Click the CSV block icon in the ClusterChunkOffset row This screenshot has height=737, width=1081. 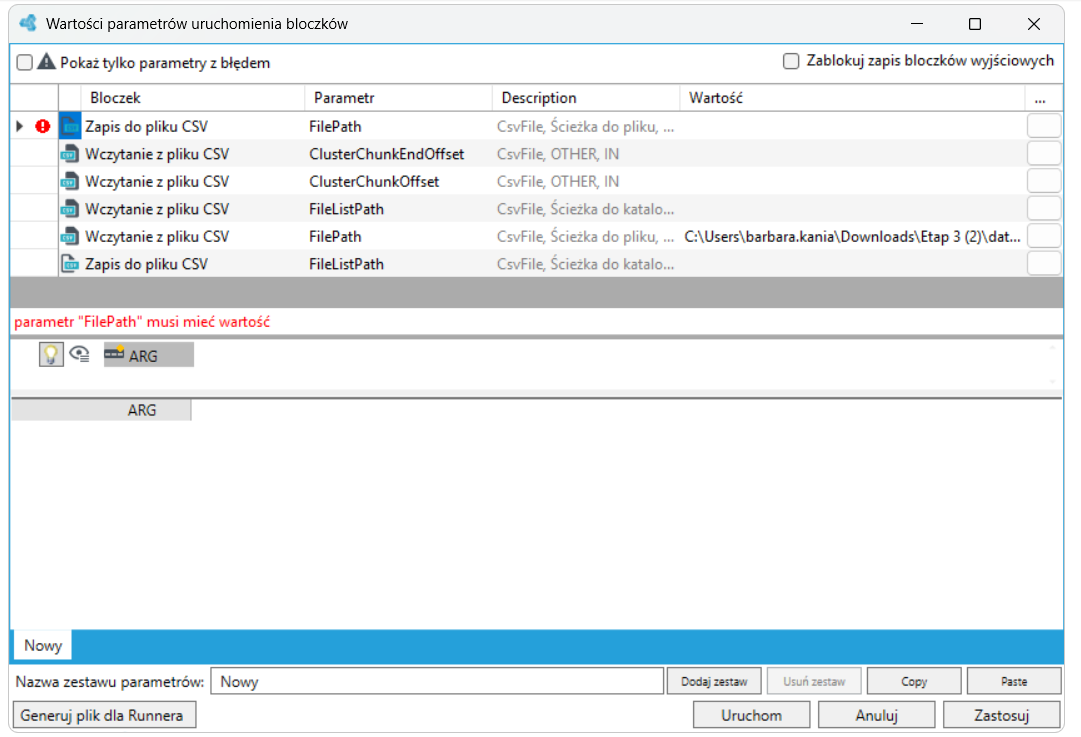(70, 181)
